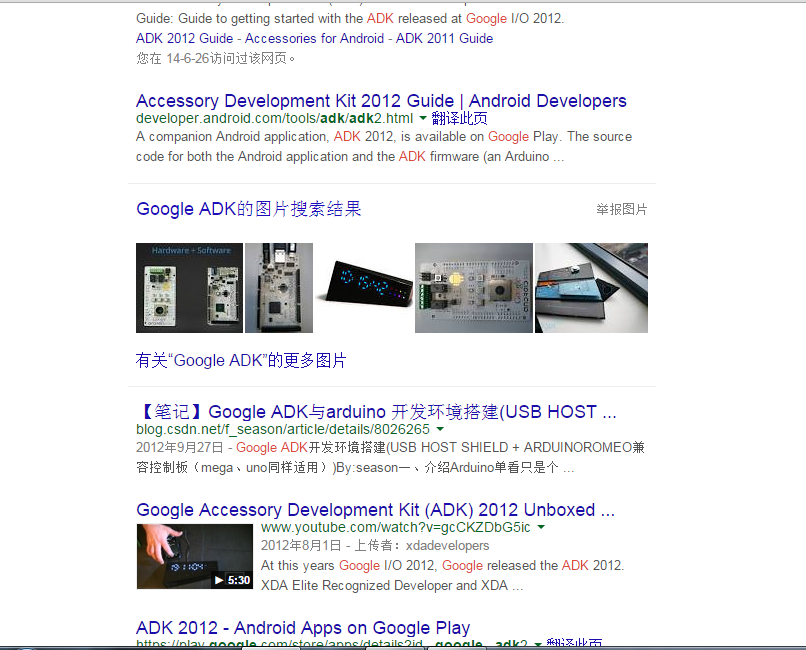806x650 pixels.
Task: Open the black LED clock image thumbnail
Action: tap(364, 288)
